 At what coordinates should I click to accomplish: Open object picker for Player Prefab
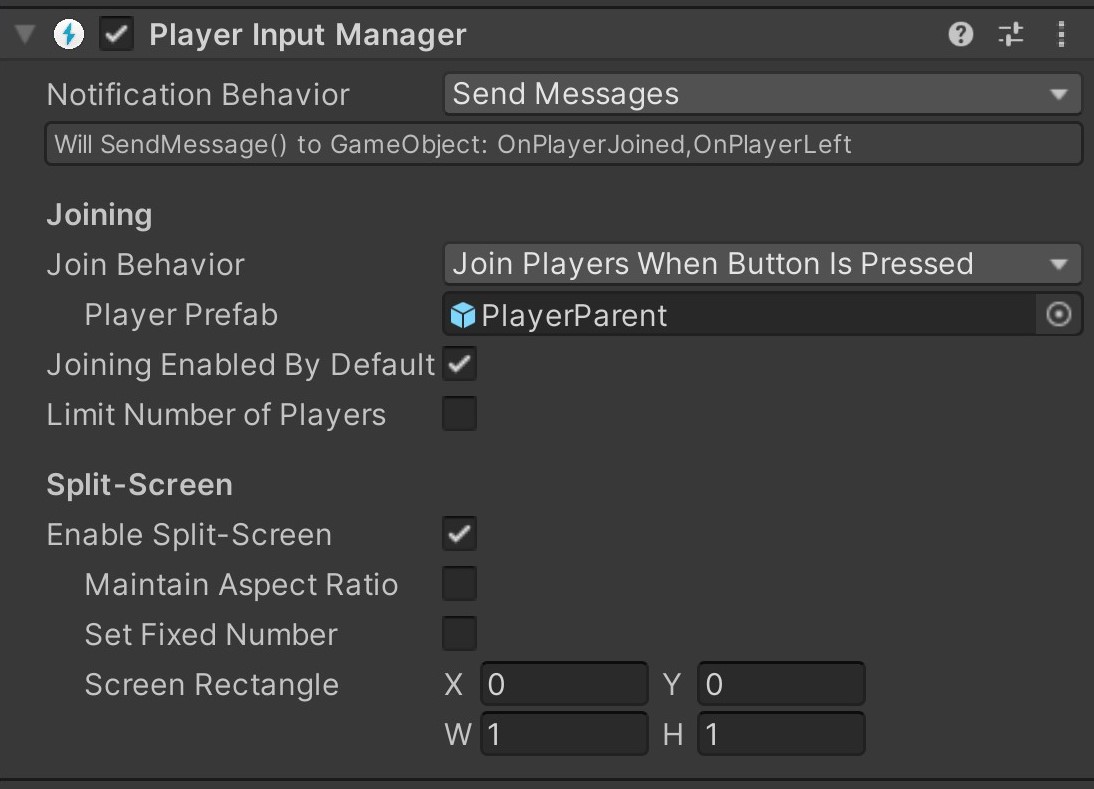coord(1058,315)
